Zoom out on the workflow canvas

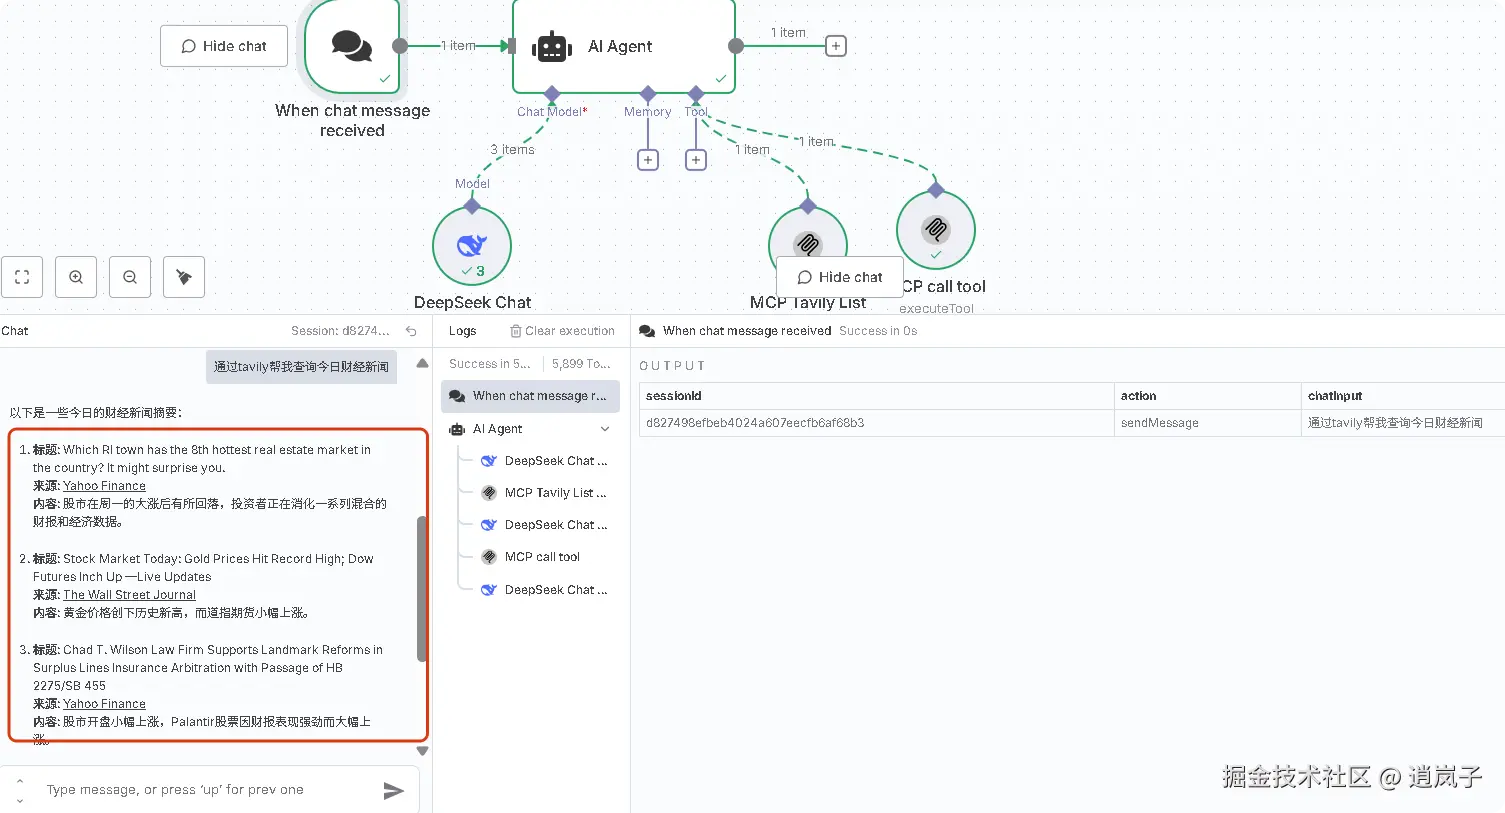[x=130, y=277]
